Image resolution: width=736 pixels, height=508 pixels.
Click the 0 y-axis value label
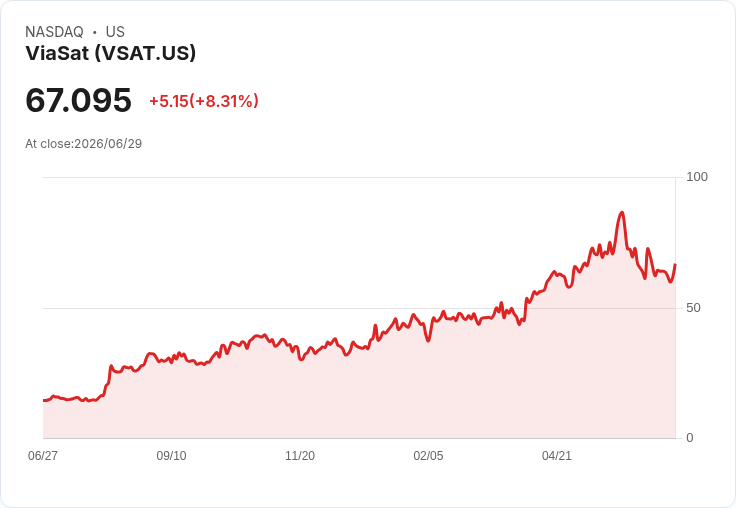[690, 438]
